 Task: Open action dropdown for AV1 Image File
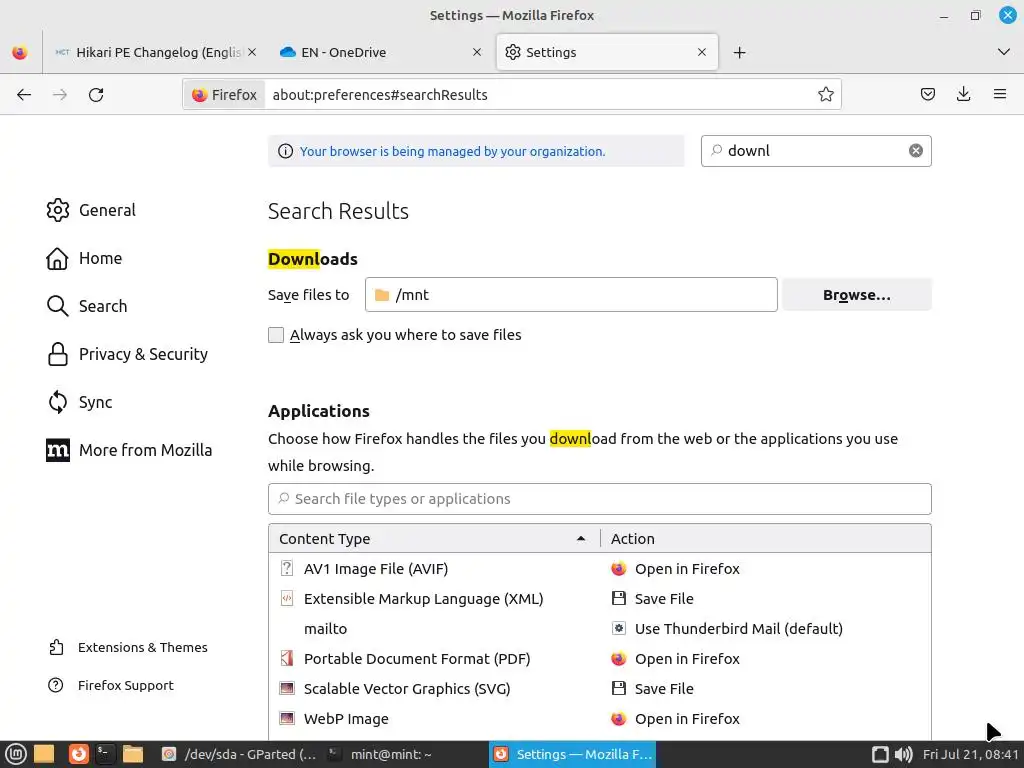(x=766, y=569)
